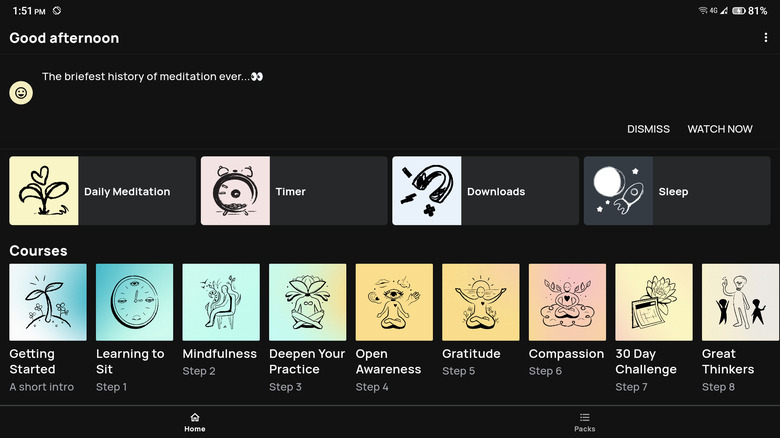Open the Great Thinkers course
The height and width of the screenshot is (438, 780).
click(740, 302)
